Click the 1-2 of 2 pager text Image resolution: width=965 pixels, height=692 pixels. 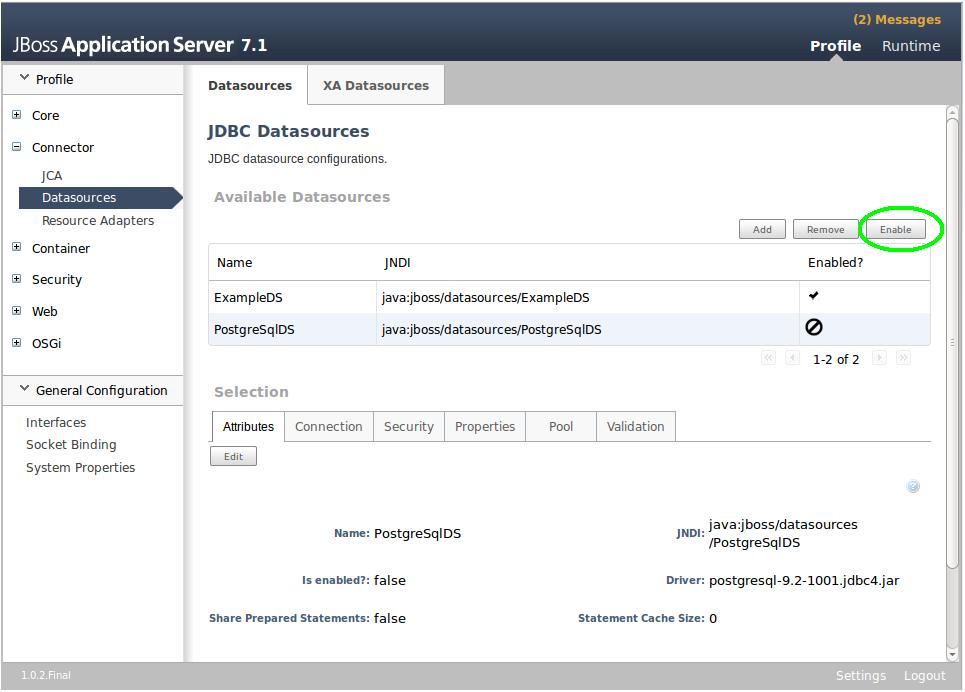836,360
